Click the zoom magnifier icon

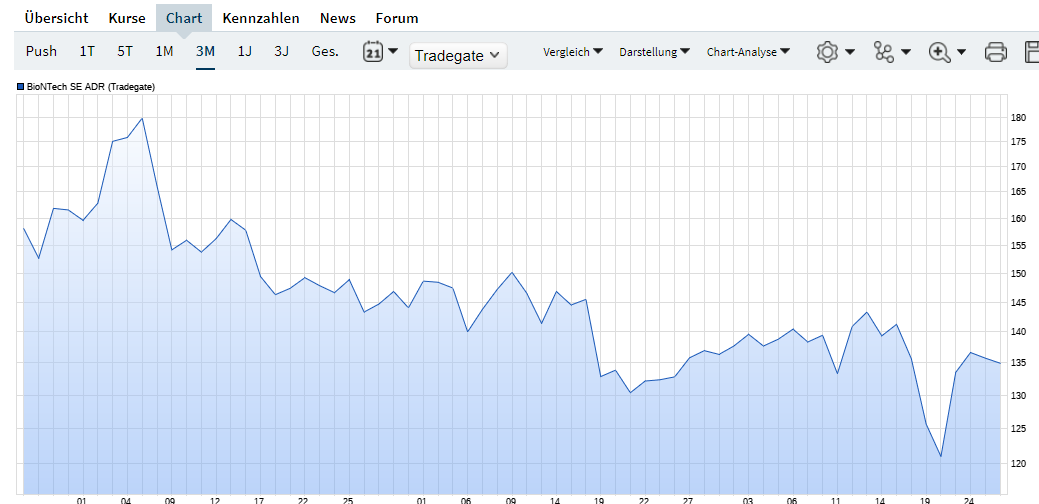coord(940,52)
